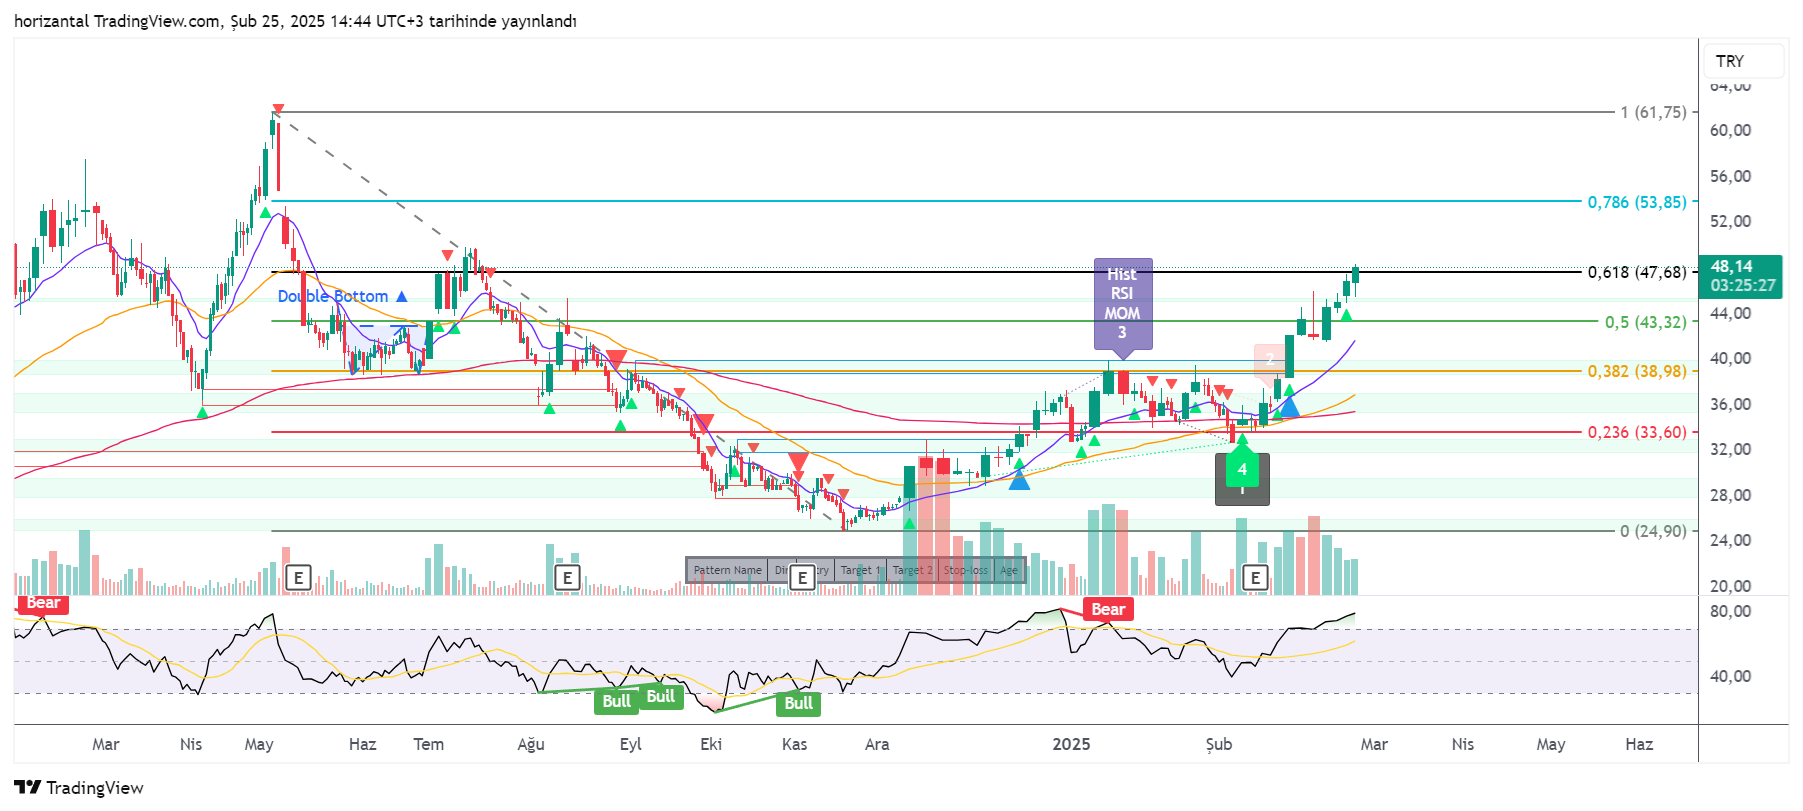Select the Bull divergence label near Kas
The width and height of the screenshot is (1803, 811).
pyautogui.click(x=798, y=703)
